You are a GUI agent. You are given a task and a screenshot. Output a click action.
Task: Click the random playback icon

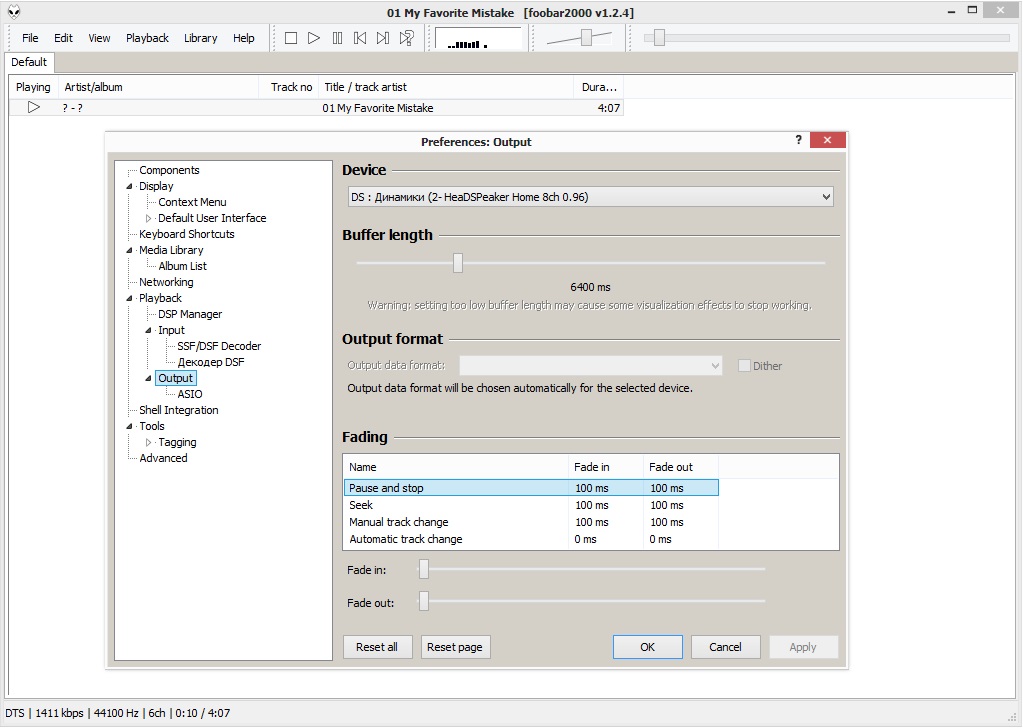point(406,38)
